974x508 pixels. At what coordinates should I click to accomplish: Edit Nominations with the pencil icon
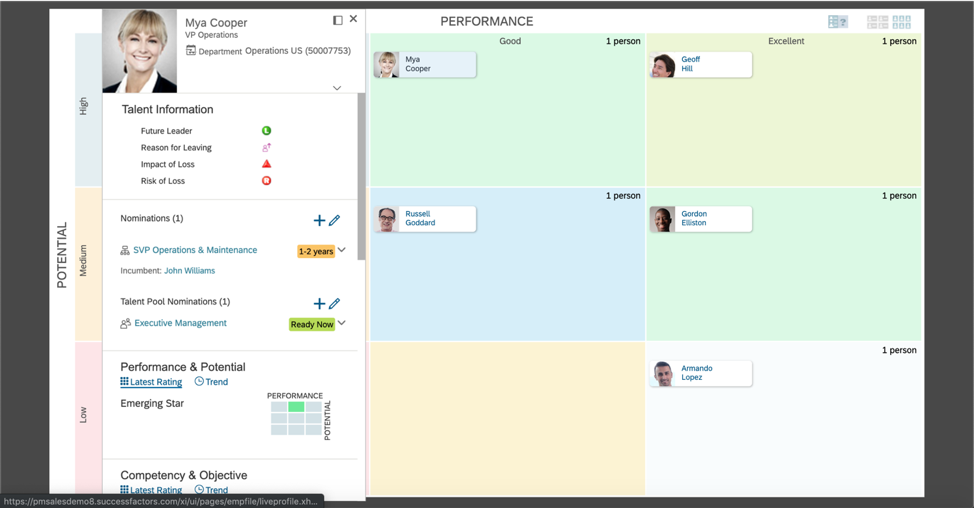point(335,220)
